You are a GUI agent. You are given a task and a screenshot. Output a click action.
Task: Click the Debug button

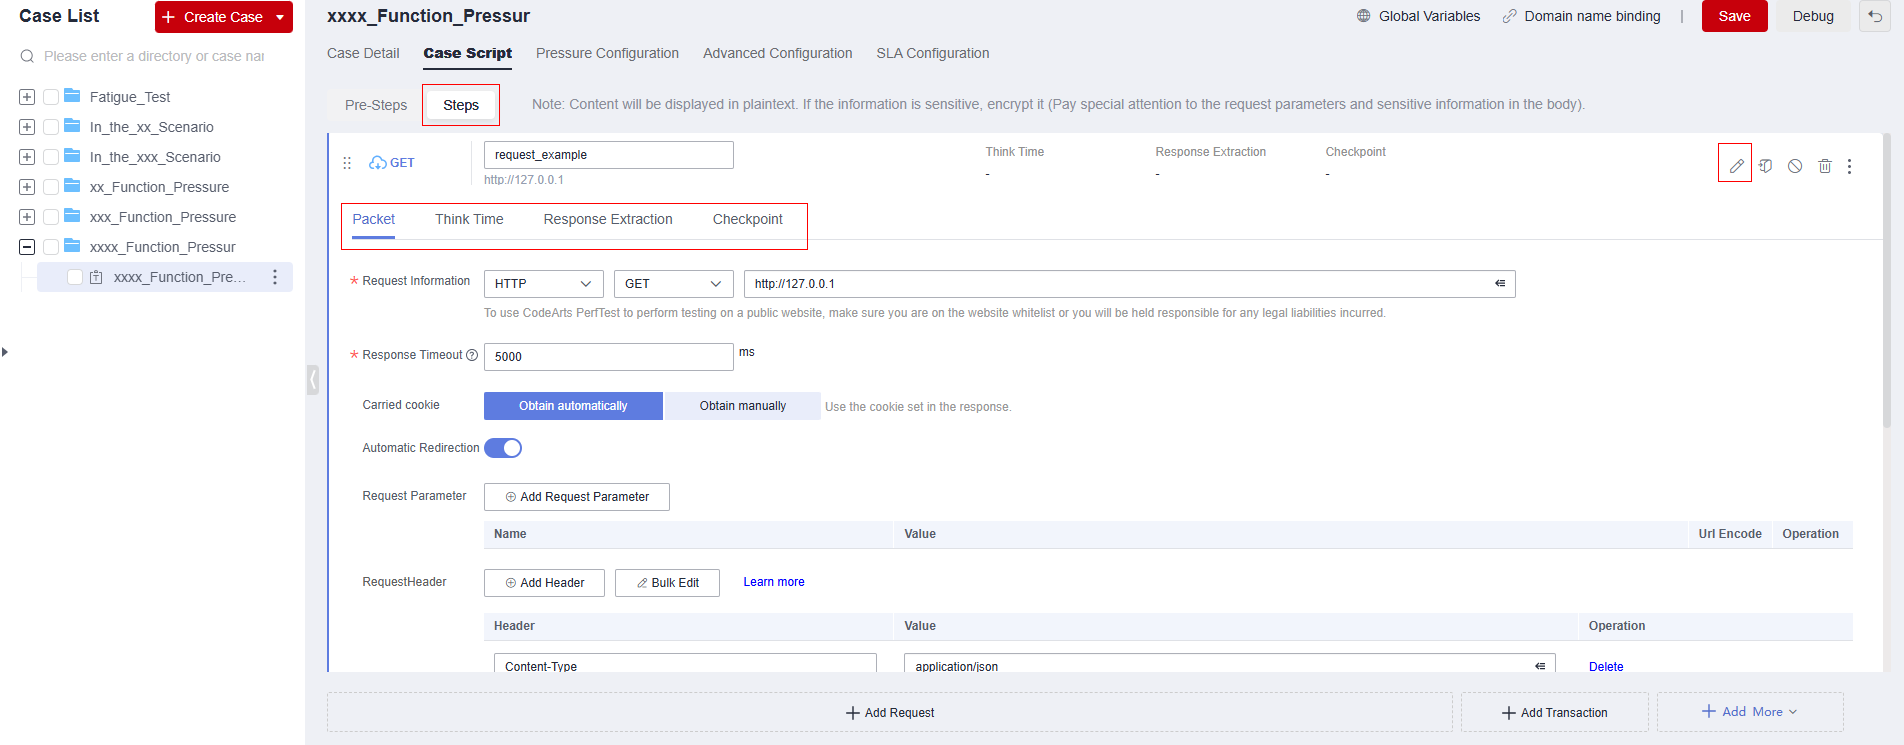(1812, 16)
